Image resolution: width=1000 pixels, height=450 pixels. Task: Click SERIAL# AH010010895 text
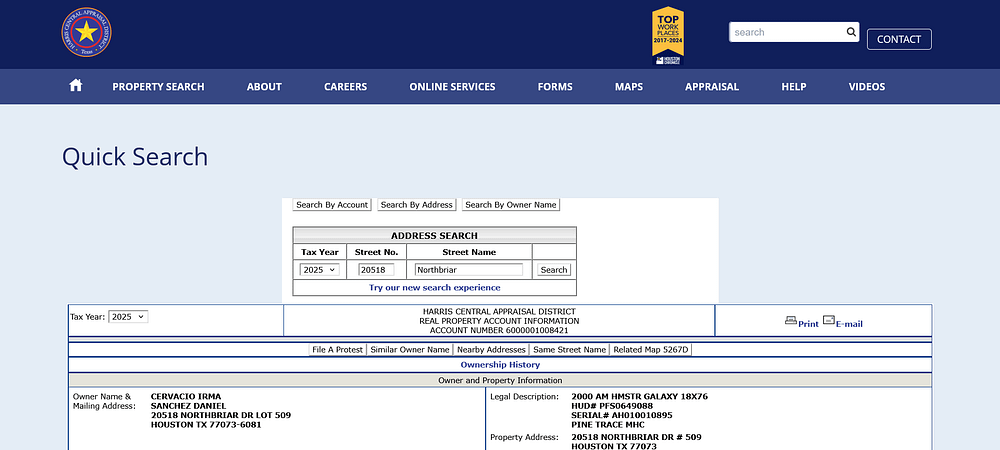[622, 415]
